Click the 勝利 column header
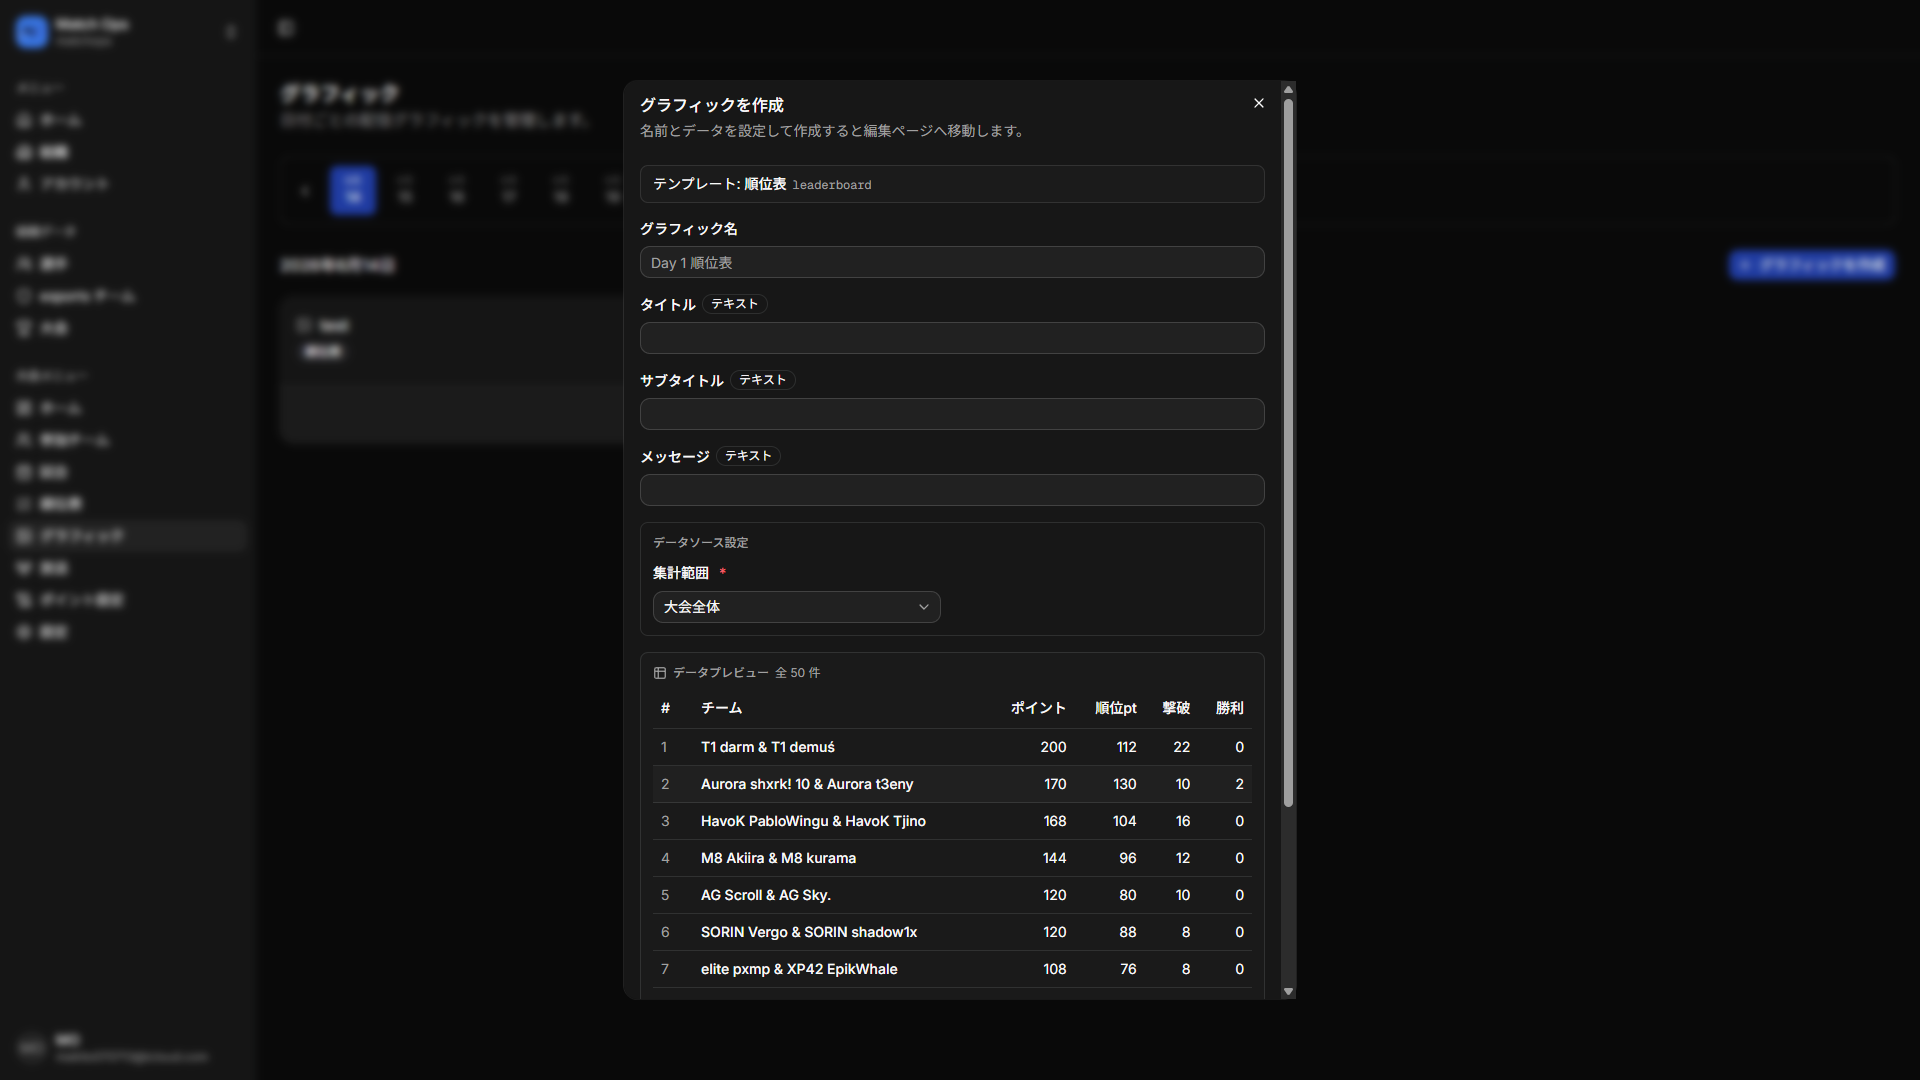Screen dimensions: 1920x1080 [x=1230, y=708]
